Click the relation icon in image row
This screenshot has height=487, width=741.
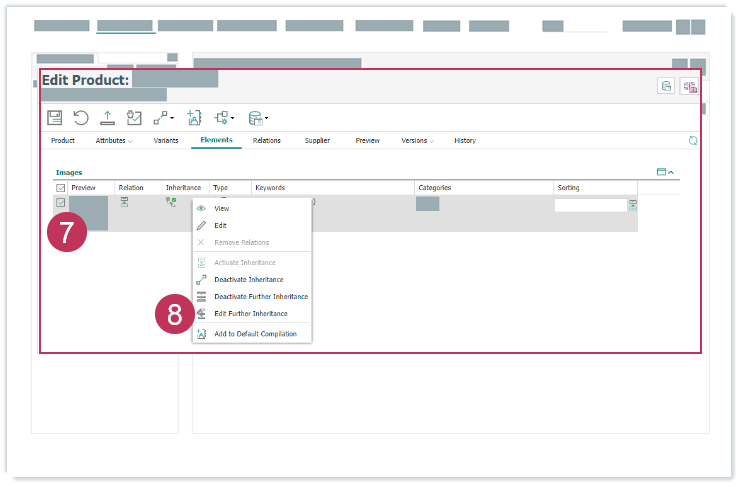pos(125,203)
